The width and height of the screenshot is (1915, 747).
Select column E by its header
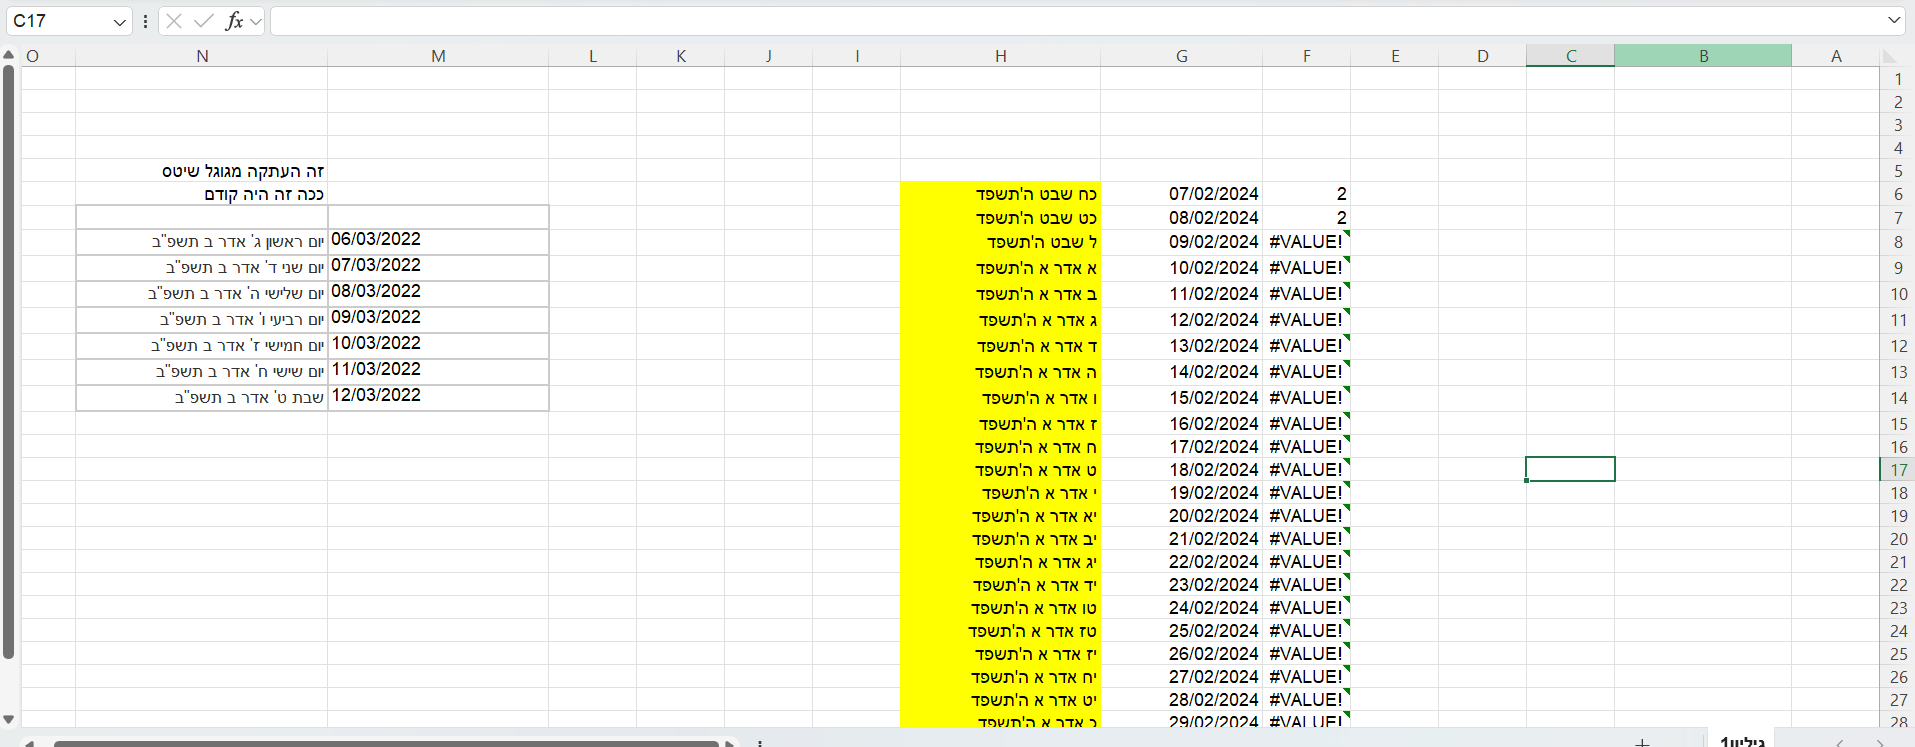click(1395, 56)
